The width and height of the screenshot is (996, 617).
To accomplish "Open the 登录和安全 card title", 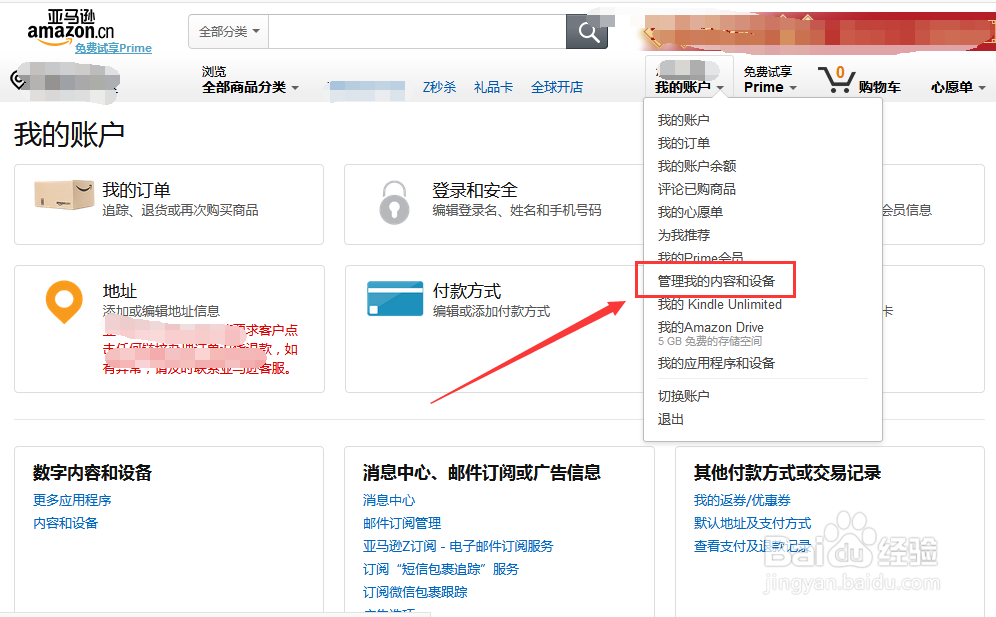I will pos(474,190).
